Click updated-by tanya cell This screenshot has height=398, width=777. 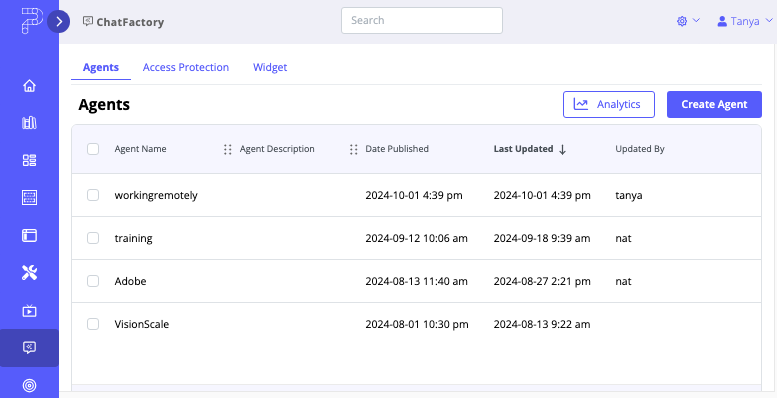tap(629, 195)
